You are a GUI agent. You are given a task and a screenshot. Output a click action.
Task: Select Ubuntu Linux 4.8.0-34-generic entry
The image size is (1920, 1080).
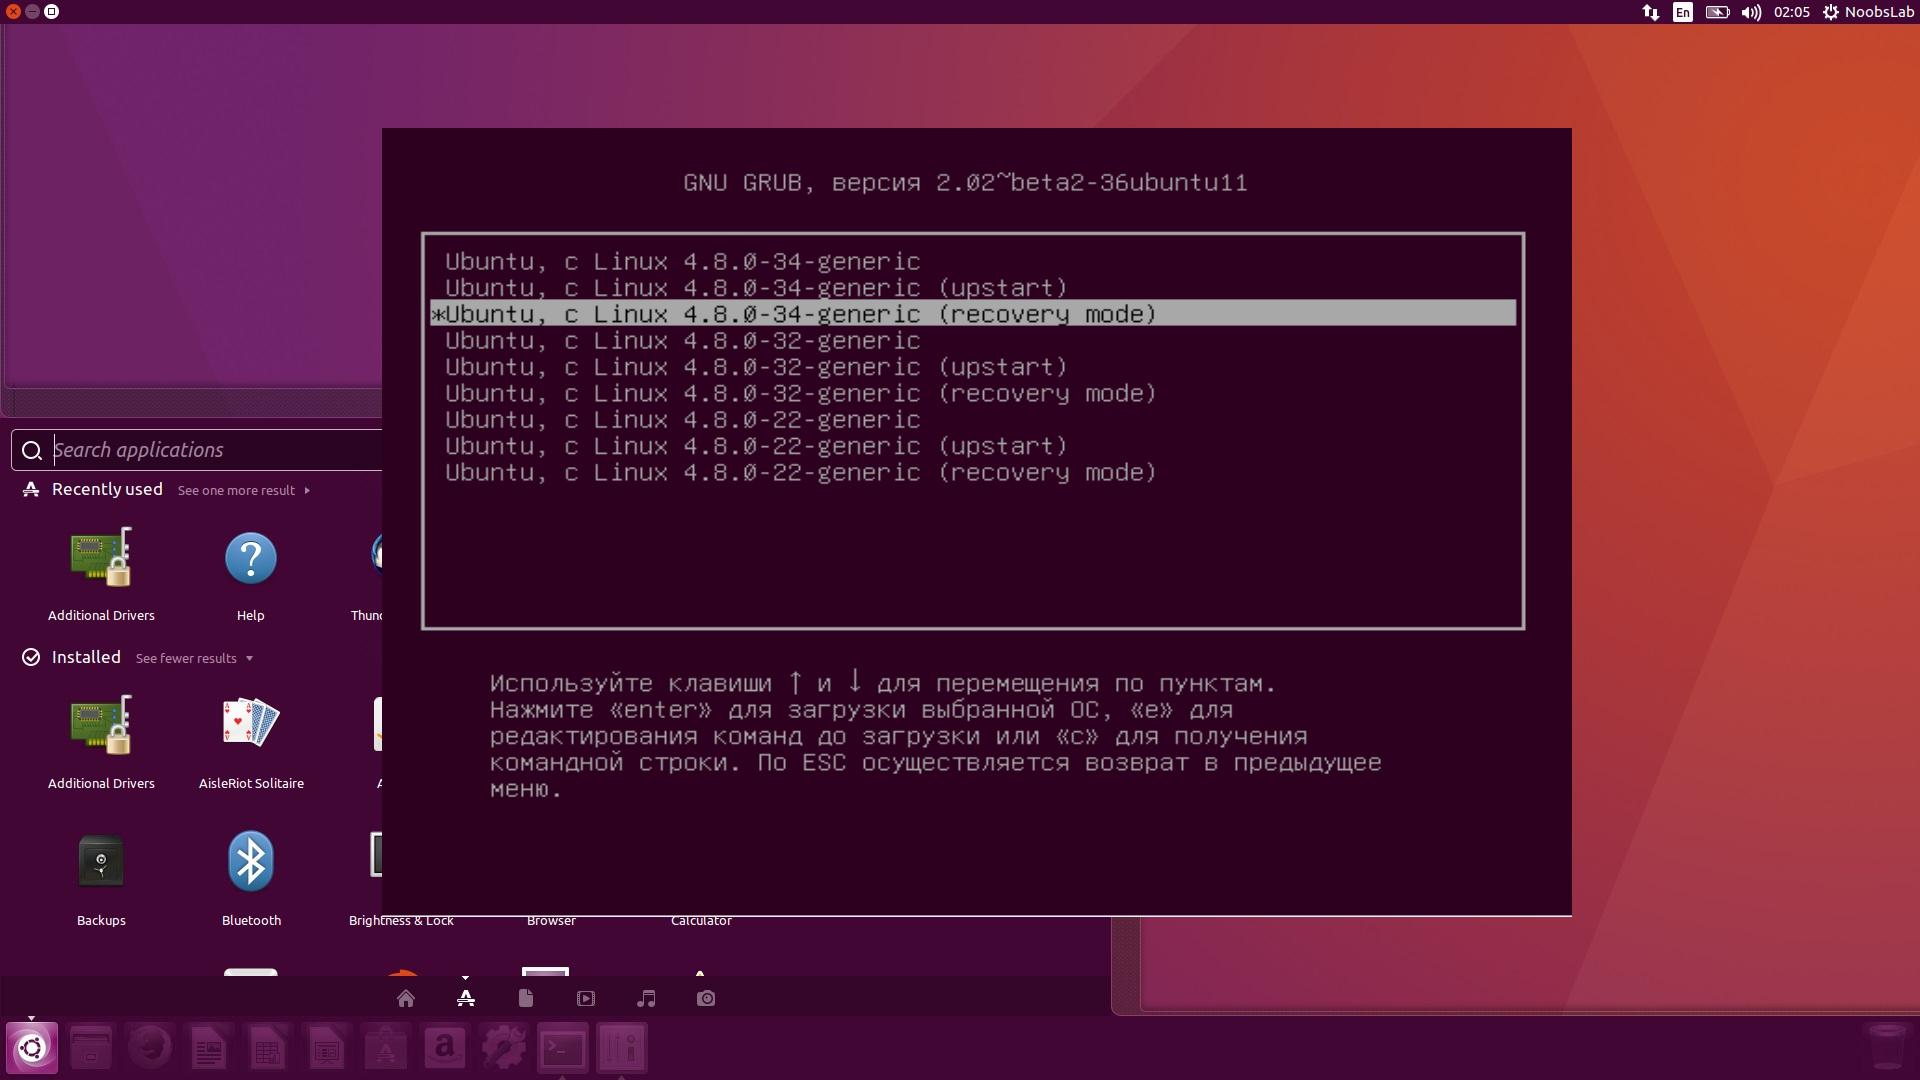[682, 261]
